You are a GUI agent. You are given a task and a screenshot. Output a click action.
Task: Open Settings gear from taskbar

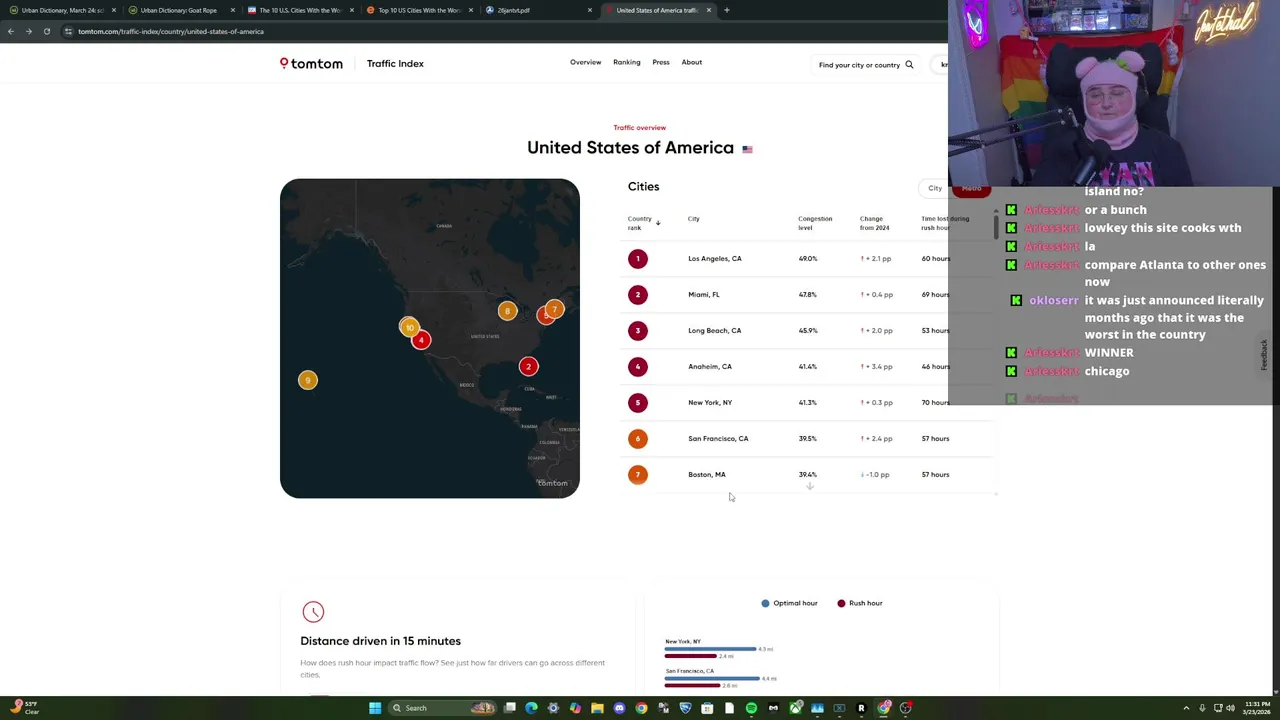point(553,708)
